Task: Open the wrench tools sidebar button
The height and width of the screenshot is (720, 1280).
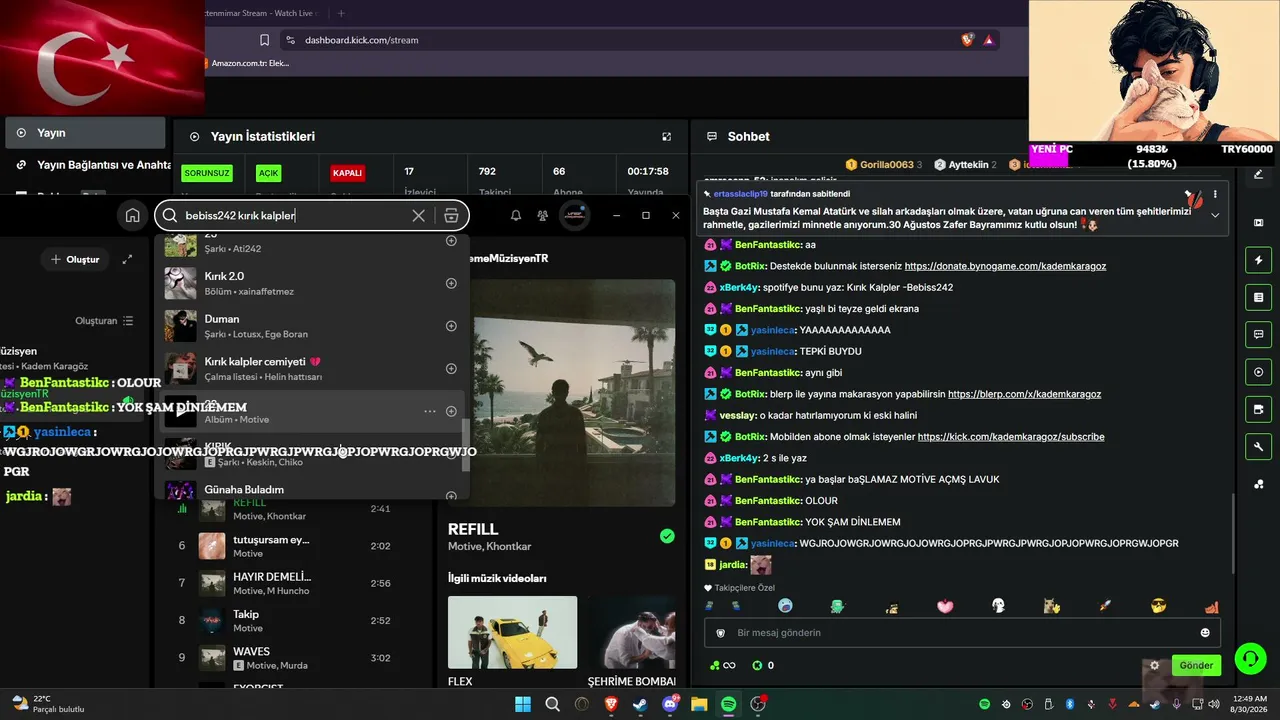Action: click(x=1258, y=446)
